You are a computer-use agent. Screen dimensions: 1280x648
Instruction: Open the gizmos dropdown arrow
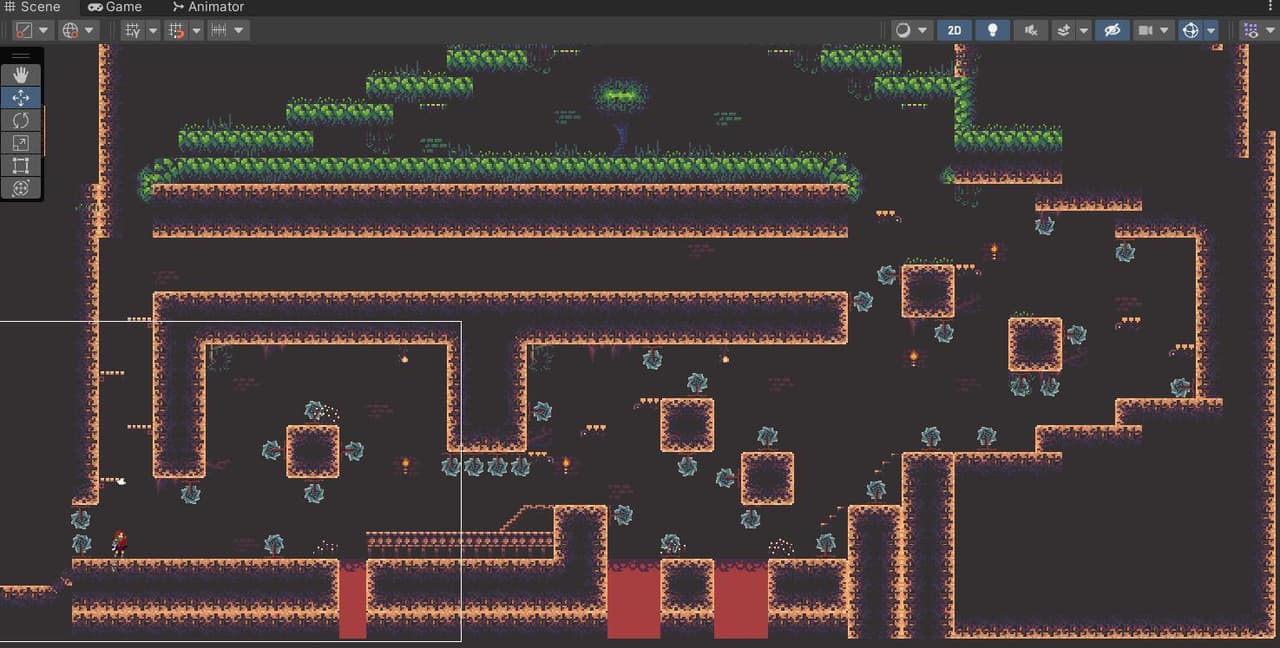1211,30
